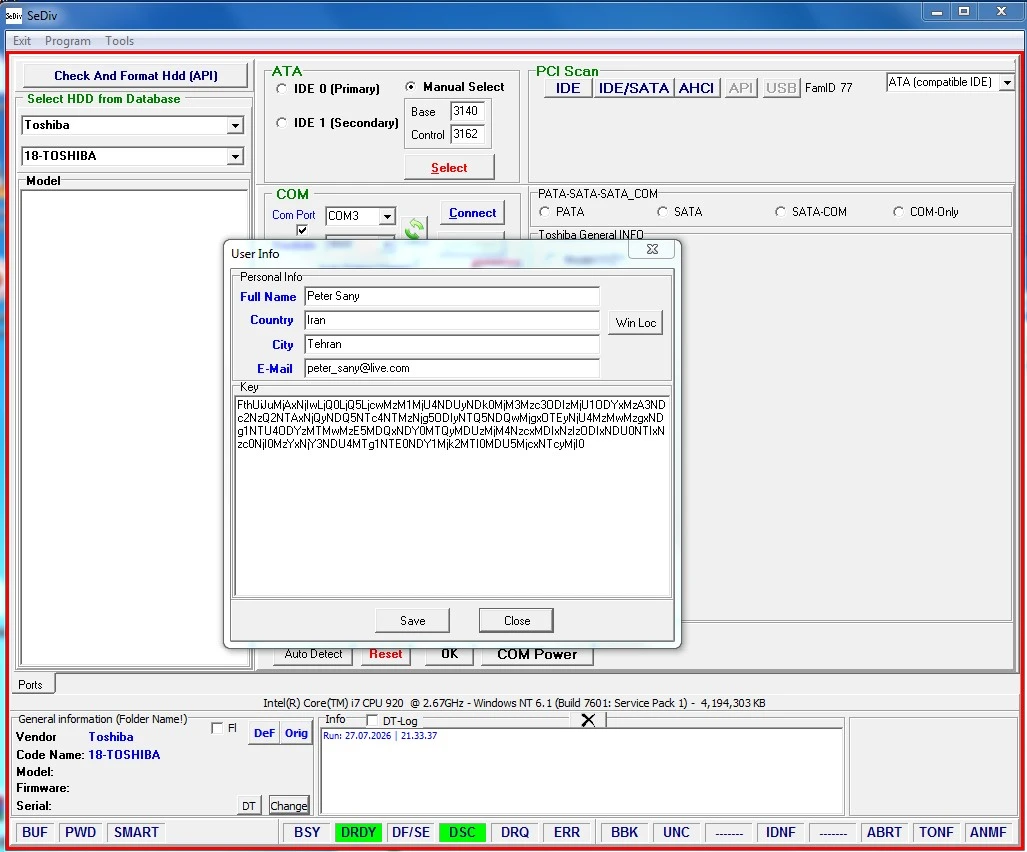
Task: Click the SeDiv app icon in title bar
Action: pyautogui.click(x=14, y=15)
